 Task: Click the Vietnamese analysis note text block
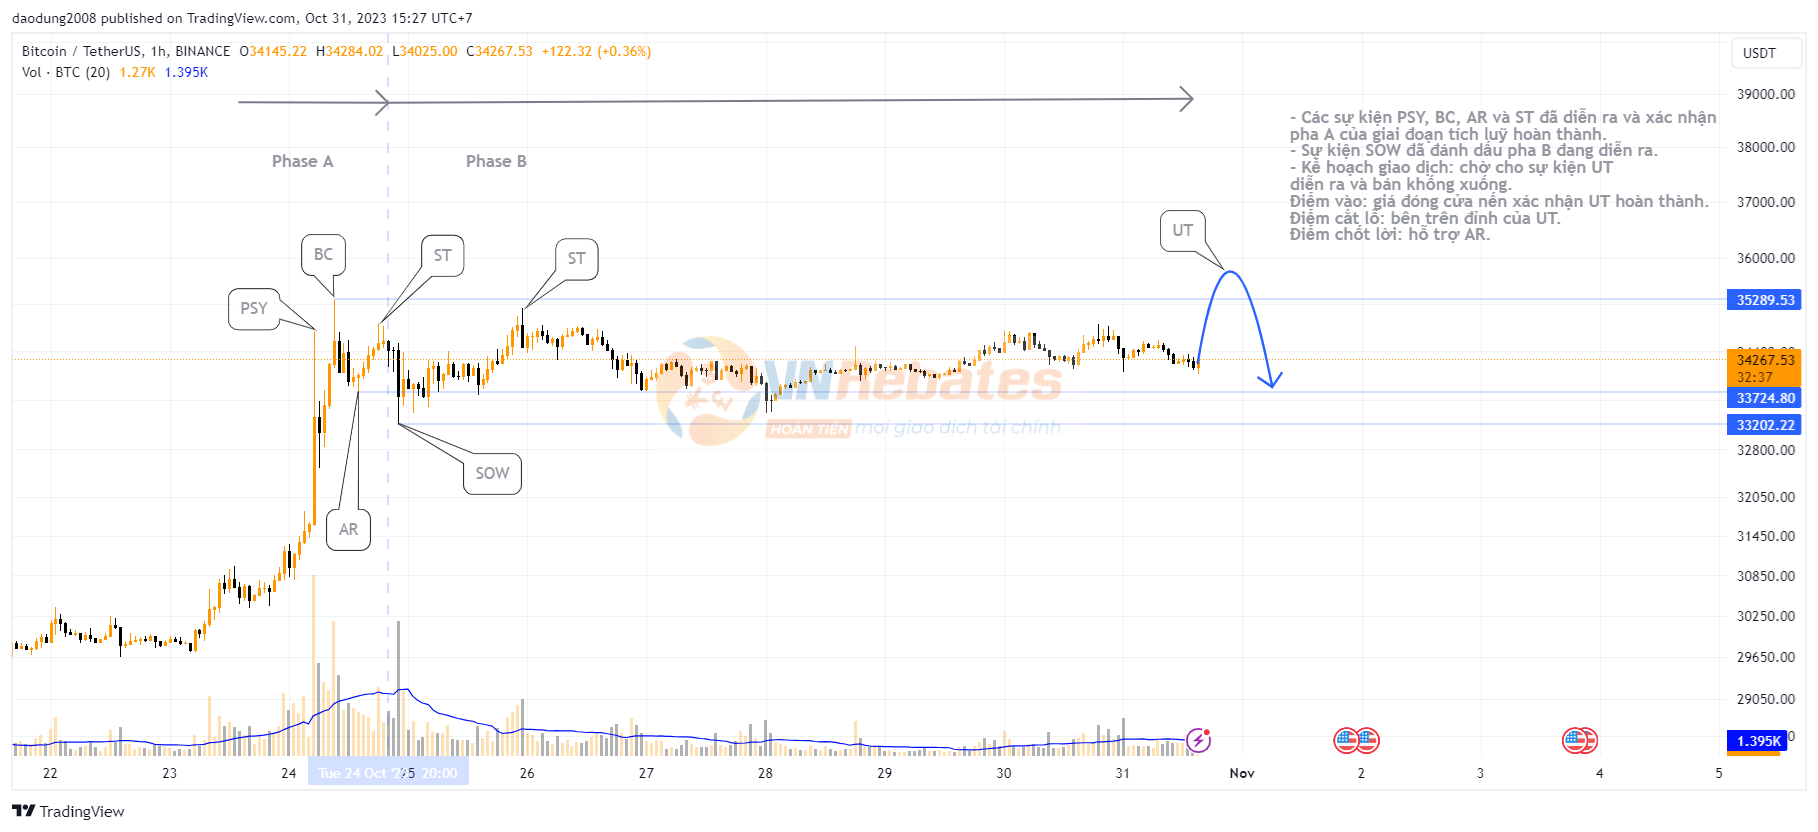point(1502,176)
